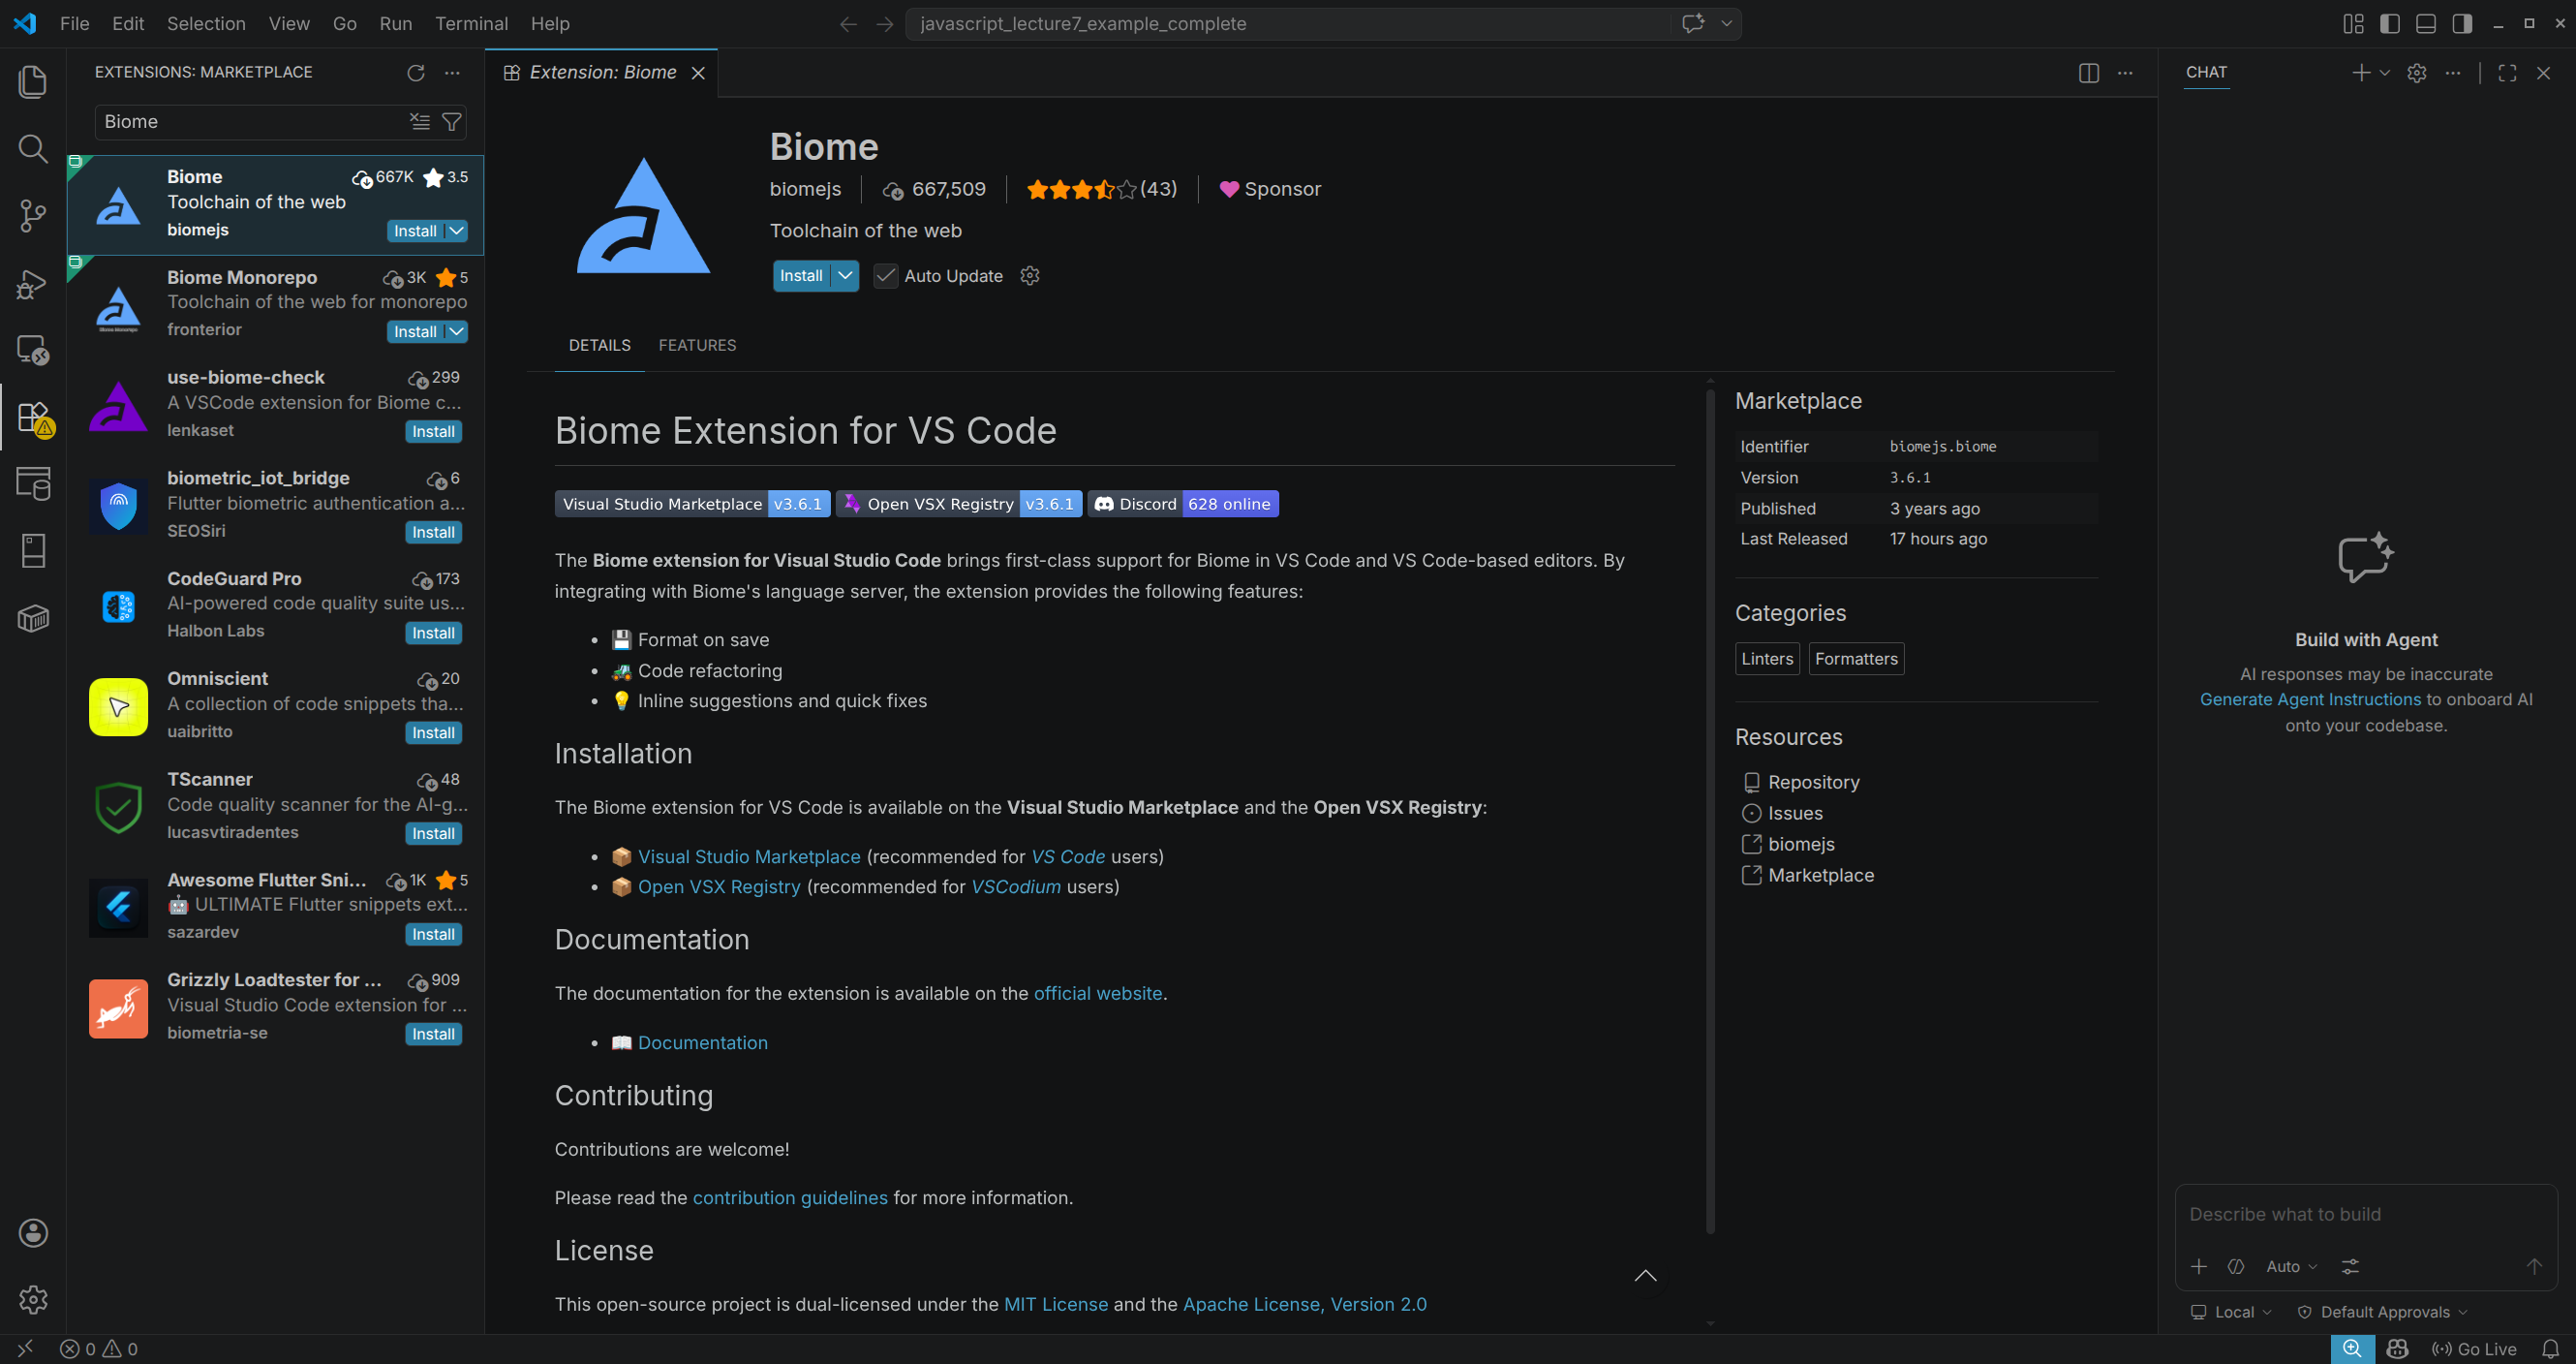Install the use-biome-check extension
The width and height of the screenshot is (2576, 1364).
[x=433, y=432]
